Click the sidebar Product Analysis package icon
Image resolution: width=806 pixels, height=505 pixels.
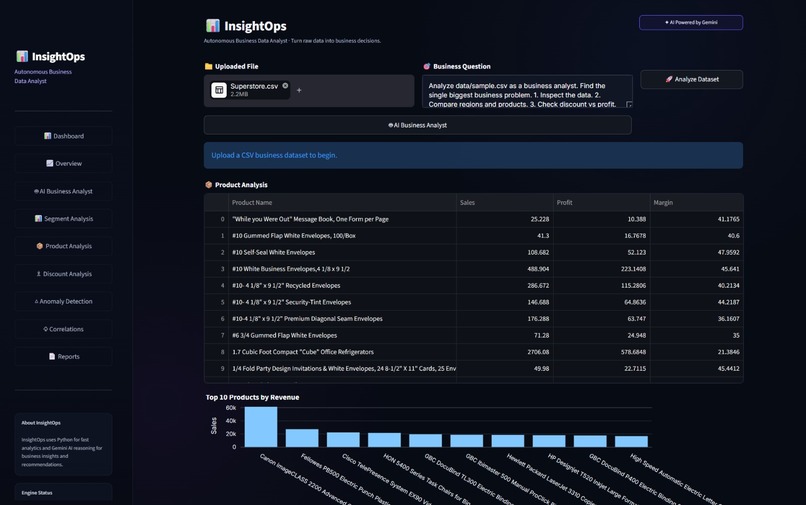pos(40,246)
